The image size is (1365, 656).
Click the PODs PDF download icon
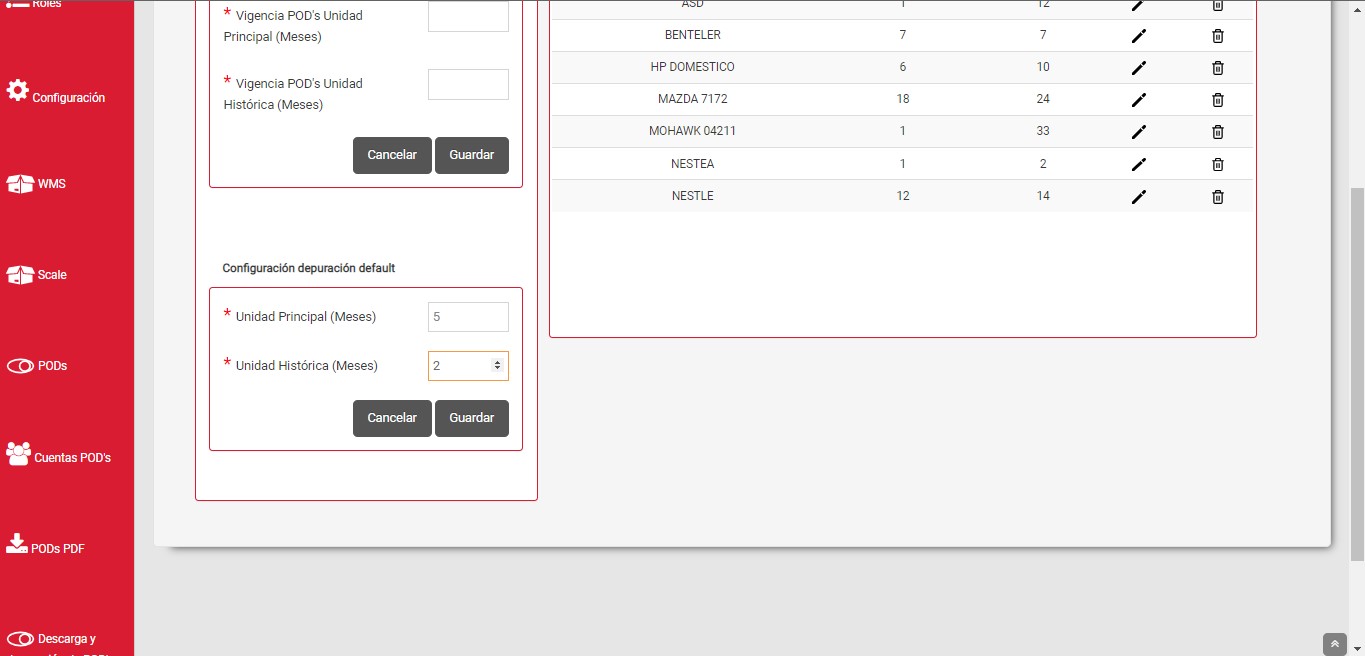tap(17, 543)
